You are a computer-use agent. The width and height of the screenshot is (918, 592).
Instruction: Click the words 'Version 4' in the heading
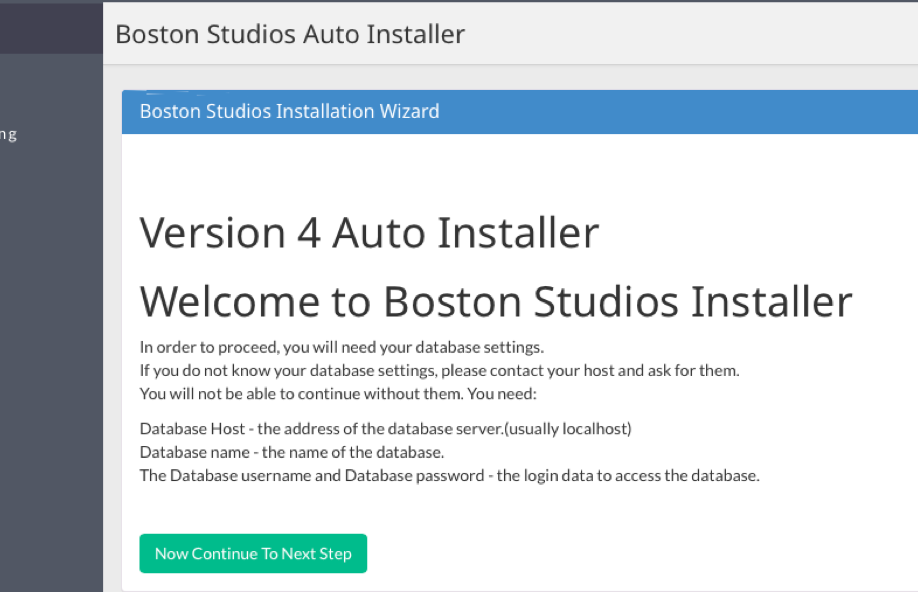click(230, 233)
